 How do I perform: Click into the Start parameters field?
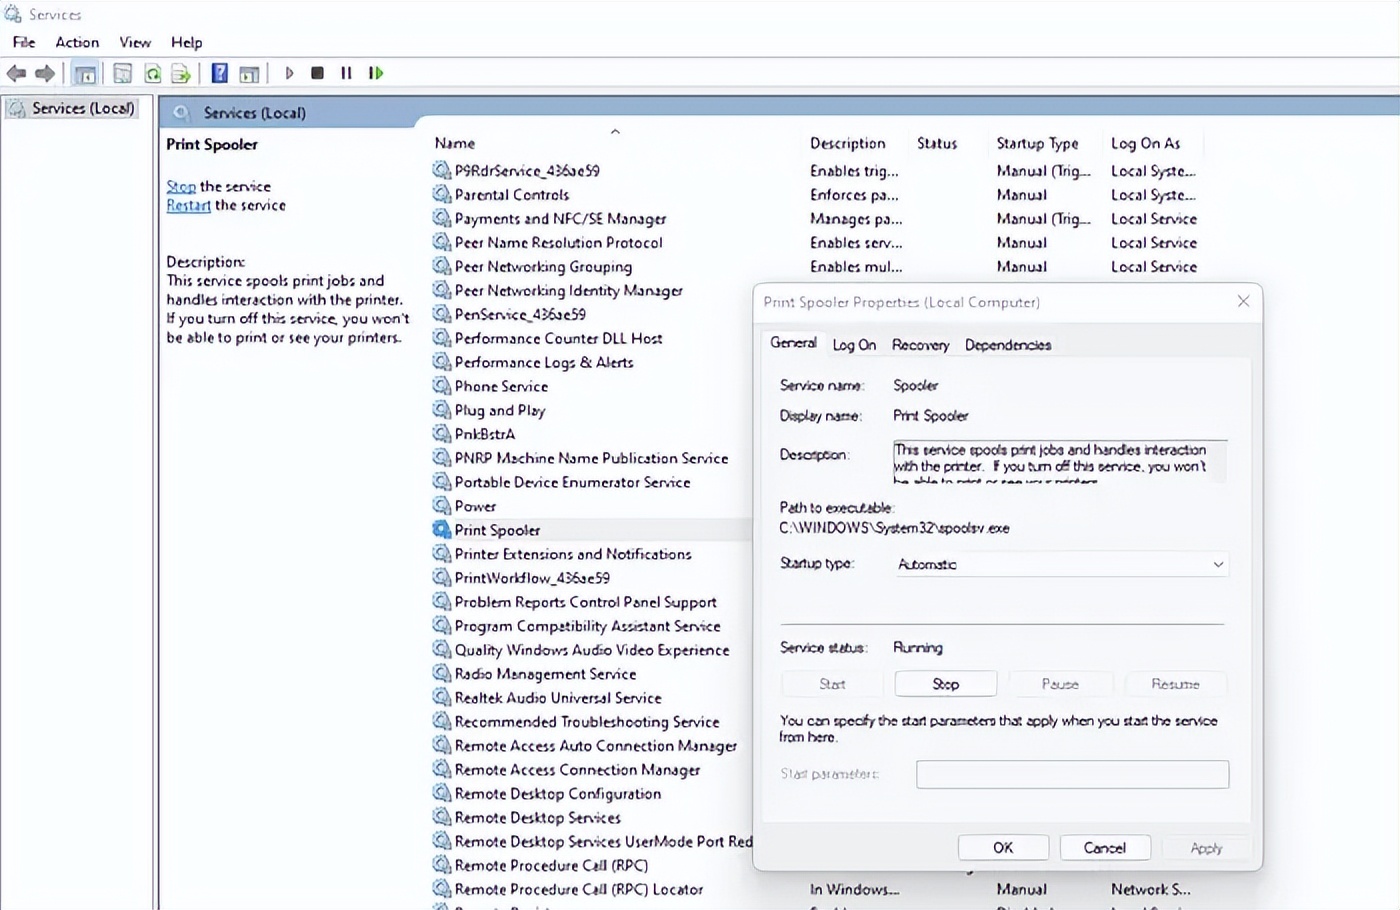[1073, 774]
